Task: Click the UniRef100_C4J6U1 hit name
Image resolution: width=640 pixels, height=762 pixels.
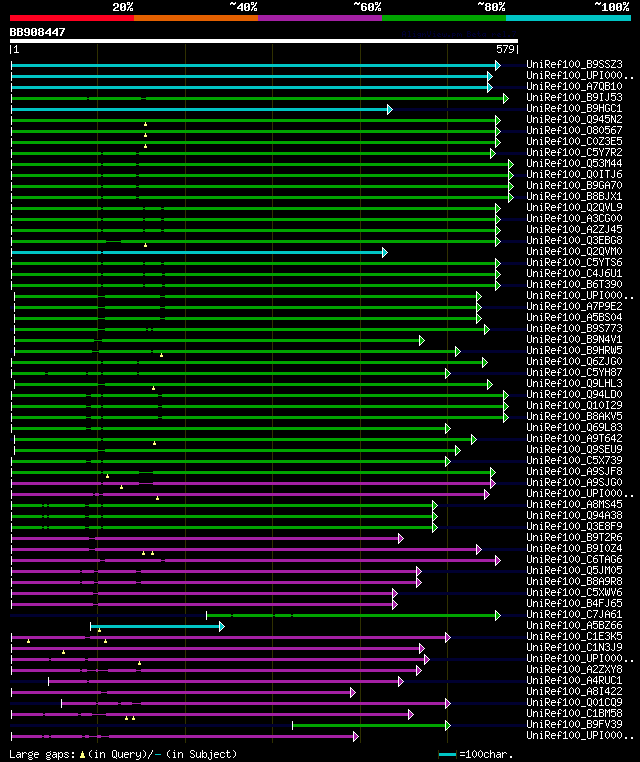Action: coord(574,273)
